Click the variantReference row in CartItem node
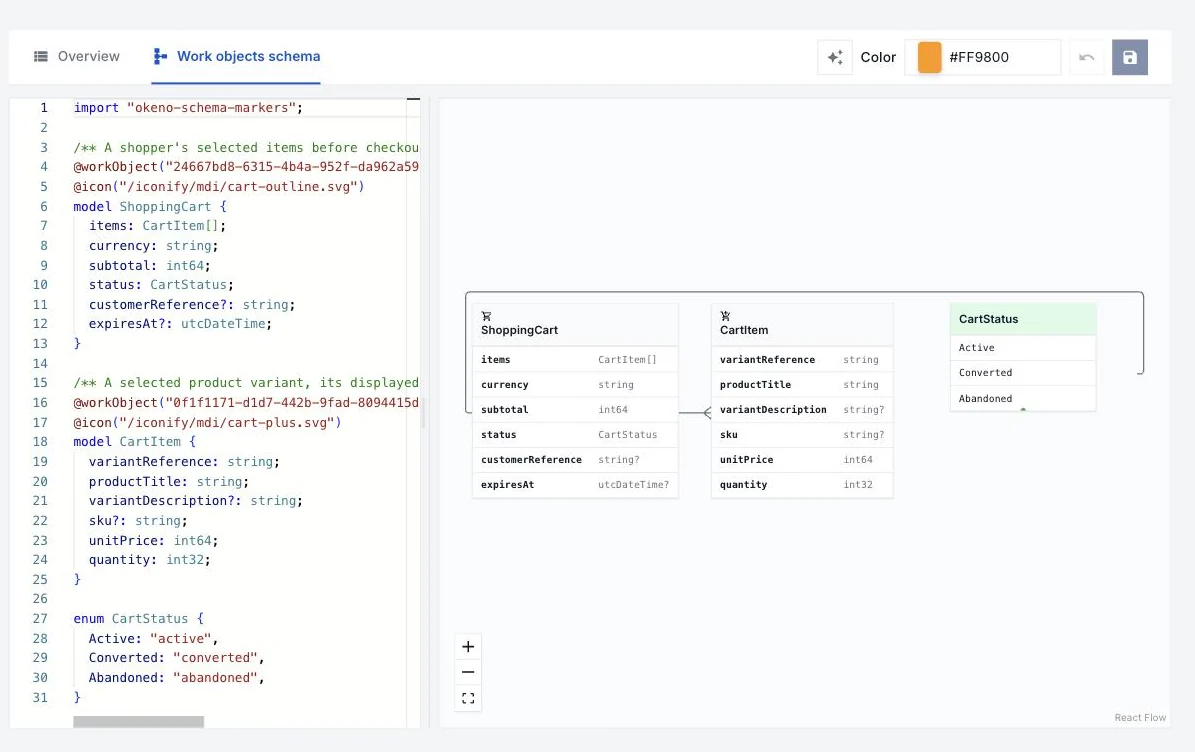The height and width of the screenshot is (752, 1195). [802, 360]
